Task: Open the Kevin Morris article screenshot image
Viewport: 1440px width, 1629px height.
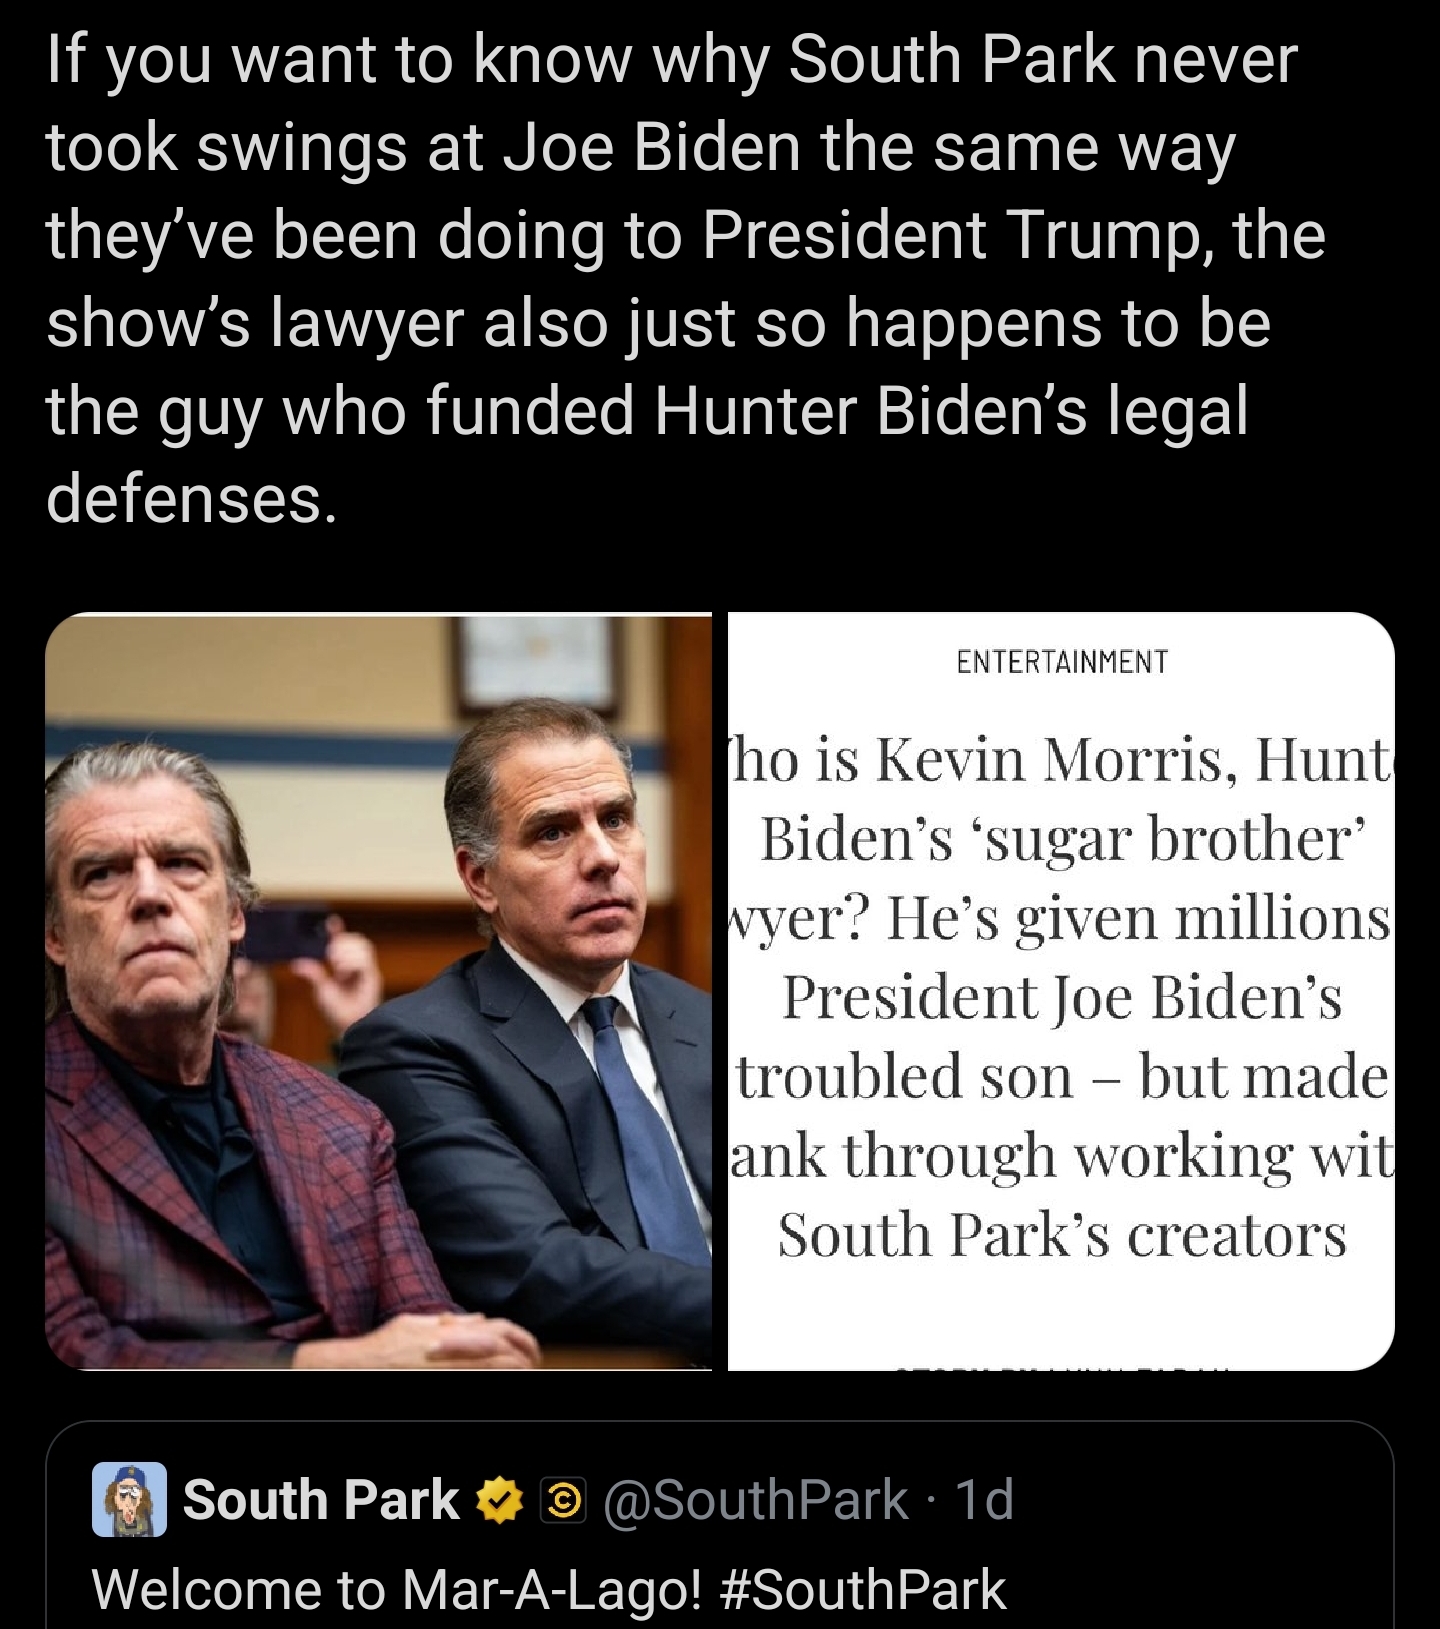Action: point(1061,991)
